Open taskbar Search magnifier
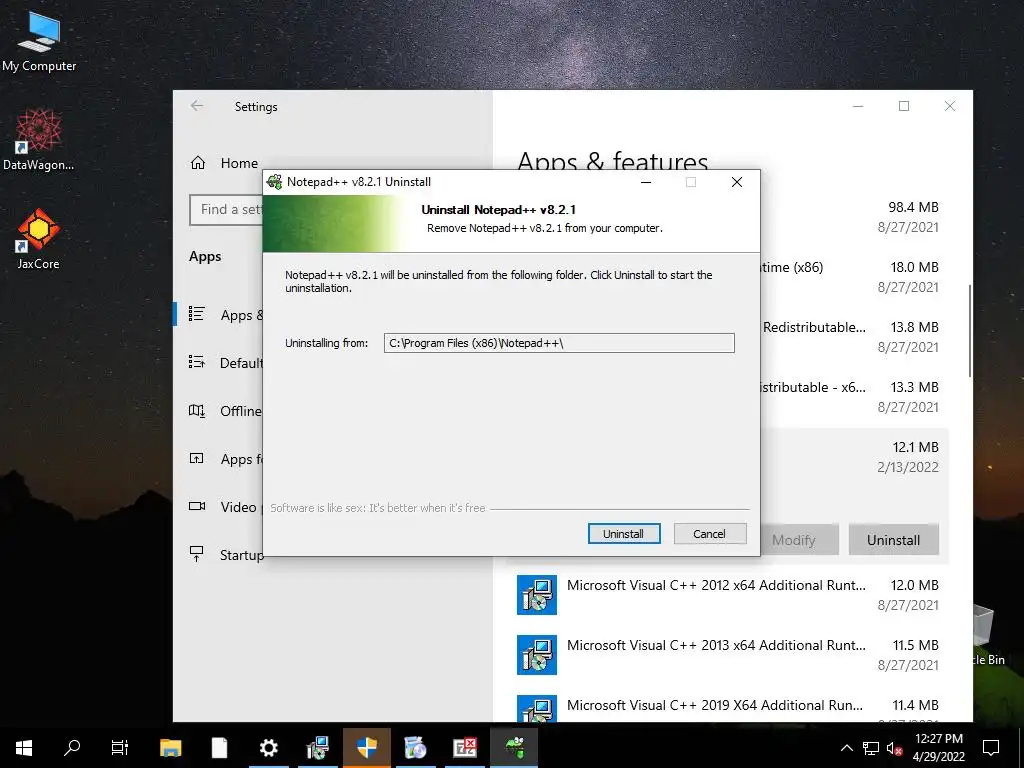The width and height of the screenshot is (1024, 768). [x=72, y=748]
